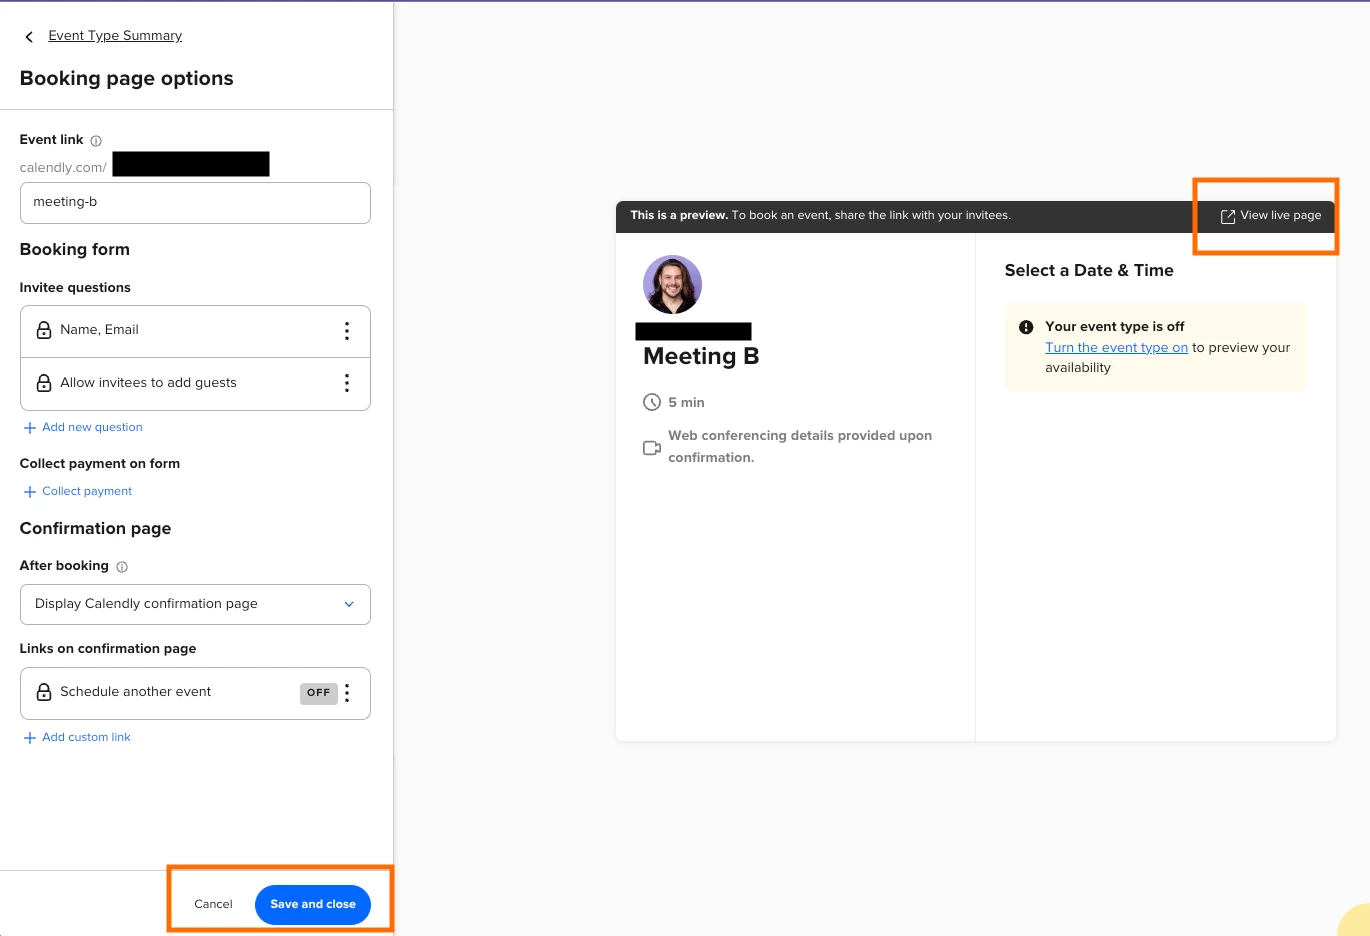Click the lock on Allow invitees to add guests
1370x936 pixels.
43,383
